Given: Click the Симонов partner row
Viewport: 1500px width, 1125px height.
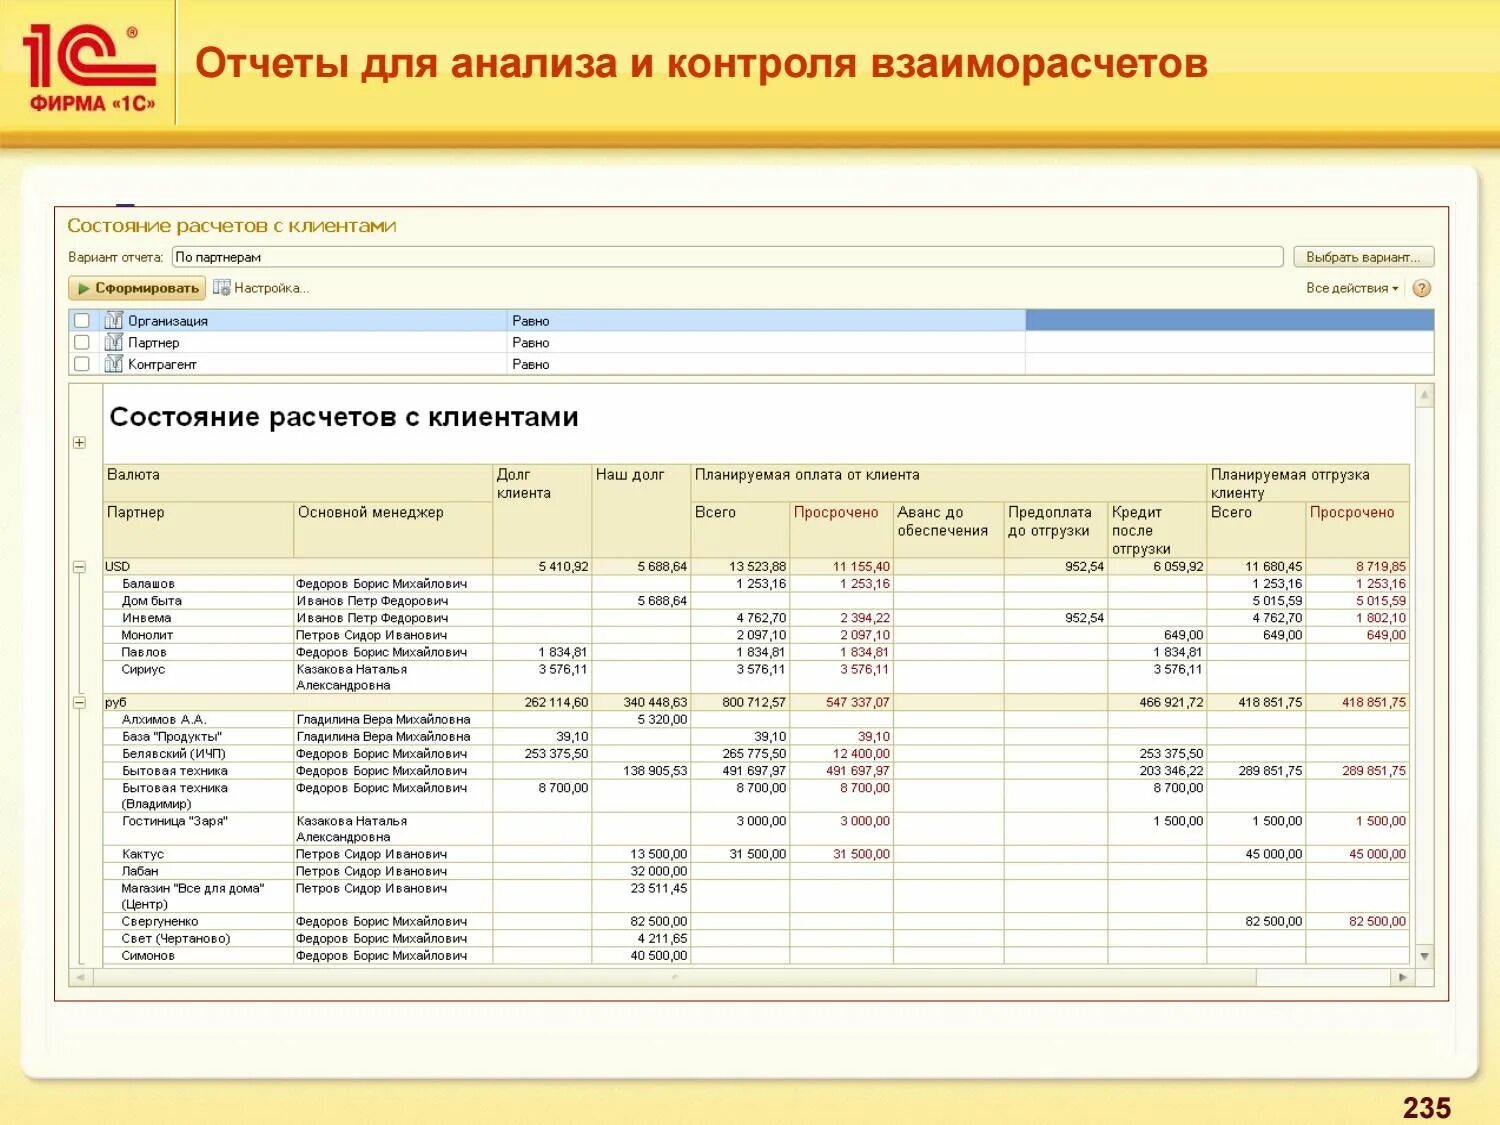Looking at the screenshot, I should click(756, 956).
